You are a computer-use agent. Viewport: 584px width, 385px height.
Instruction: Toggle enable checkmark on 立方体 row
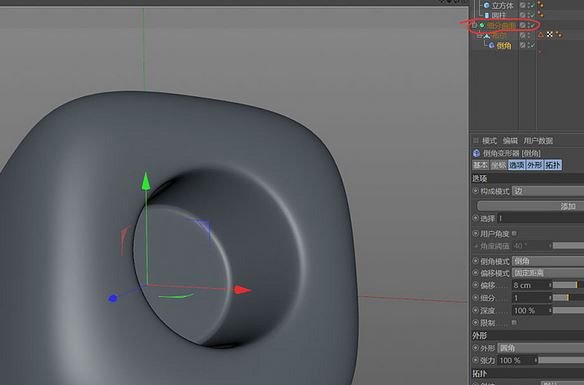533,5
